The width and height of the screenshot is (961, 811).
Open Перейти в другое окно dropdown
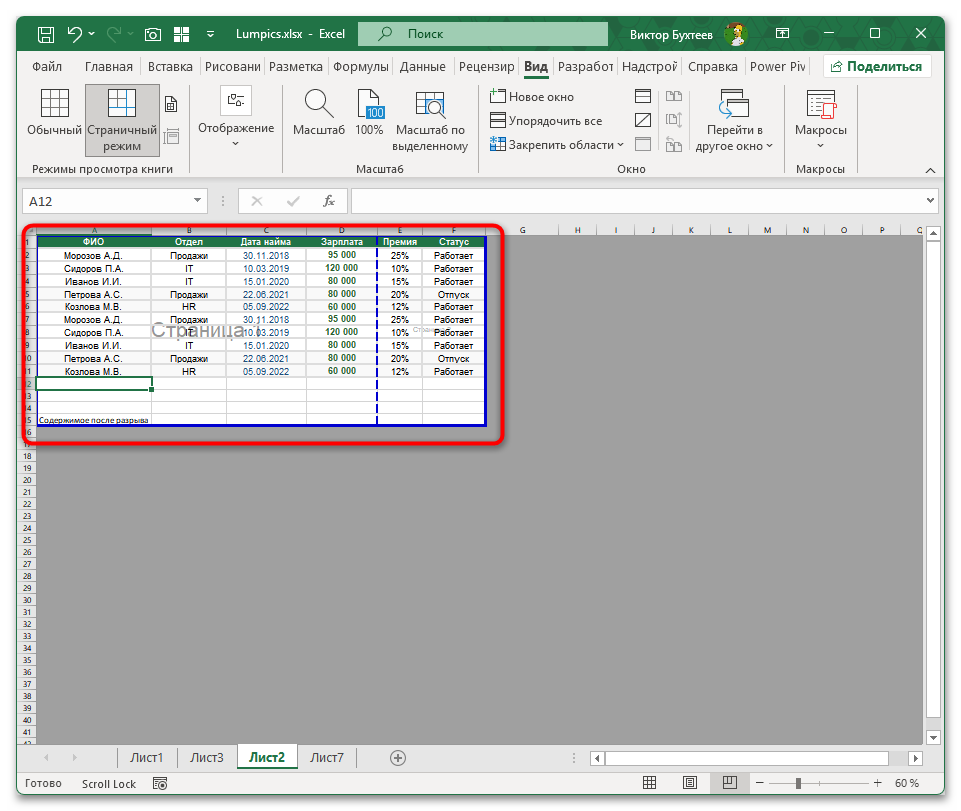[x=735, y=120]
